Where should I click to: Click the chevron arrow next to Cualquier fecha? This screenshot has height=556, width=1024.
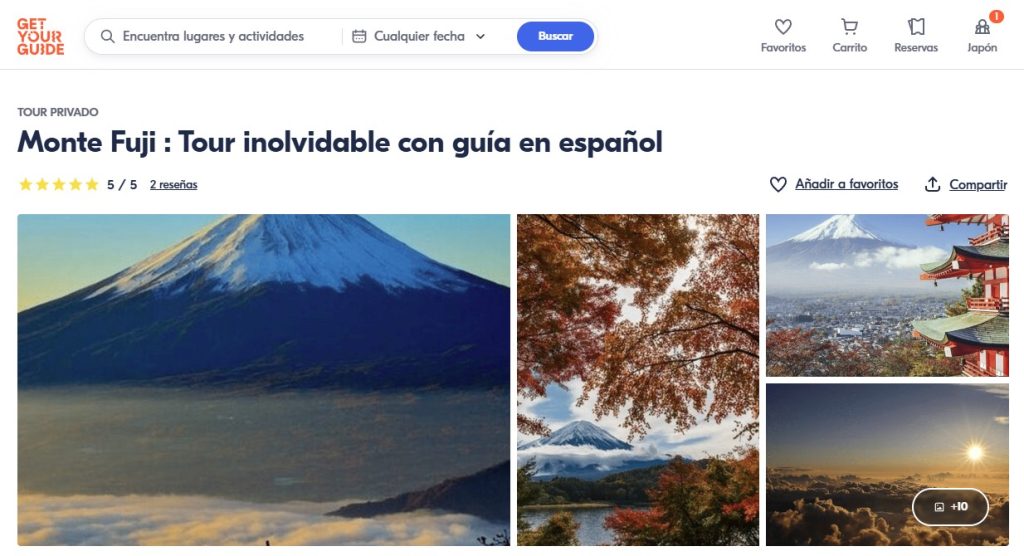click(x=481, y=37)
